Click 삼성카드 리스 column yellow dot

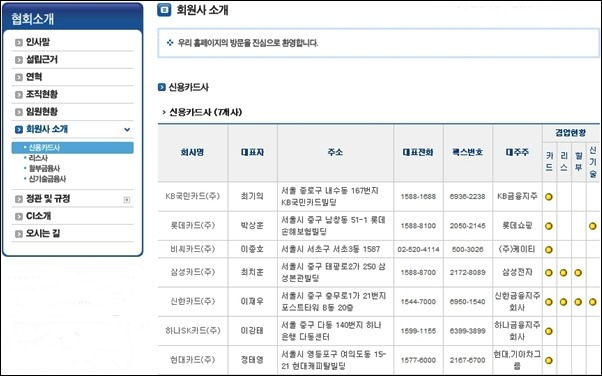point(564,273)
